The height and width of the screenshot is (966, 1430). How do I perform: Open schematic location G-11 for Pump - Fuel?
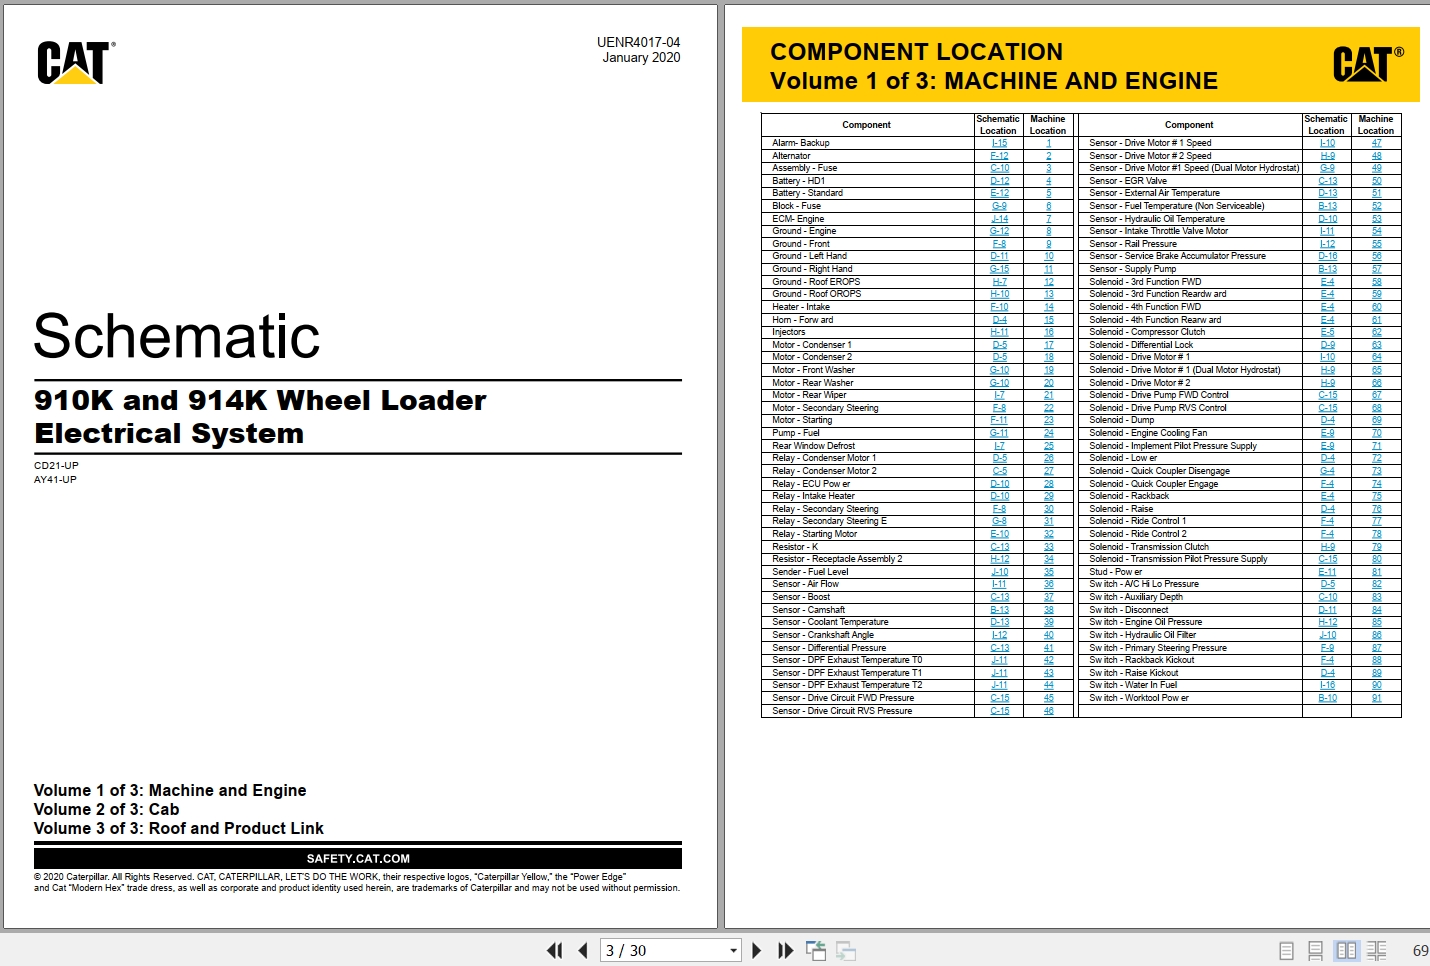click(999, 433)
